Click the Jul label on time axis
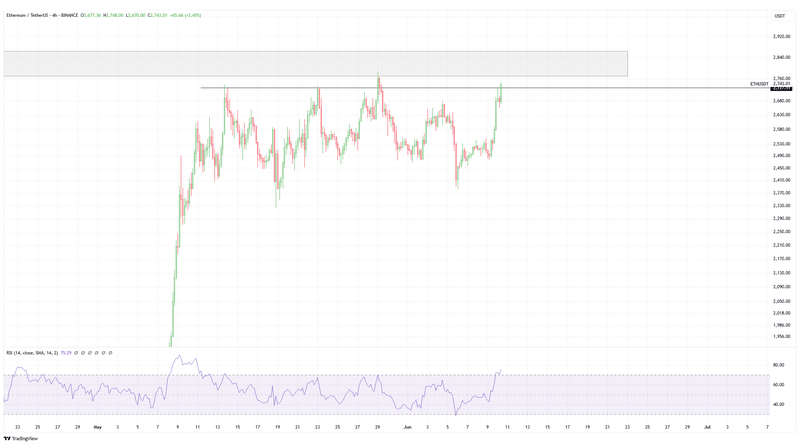 click(707, 427)
